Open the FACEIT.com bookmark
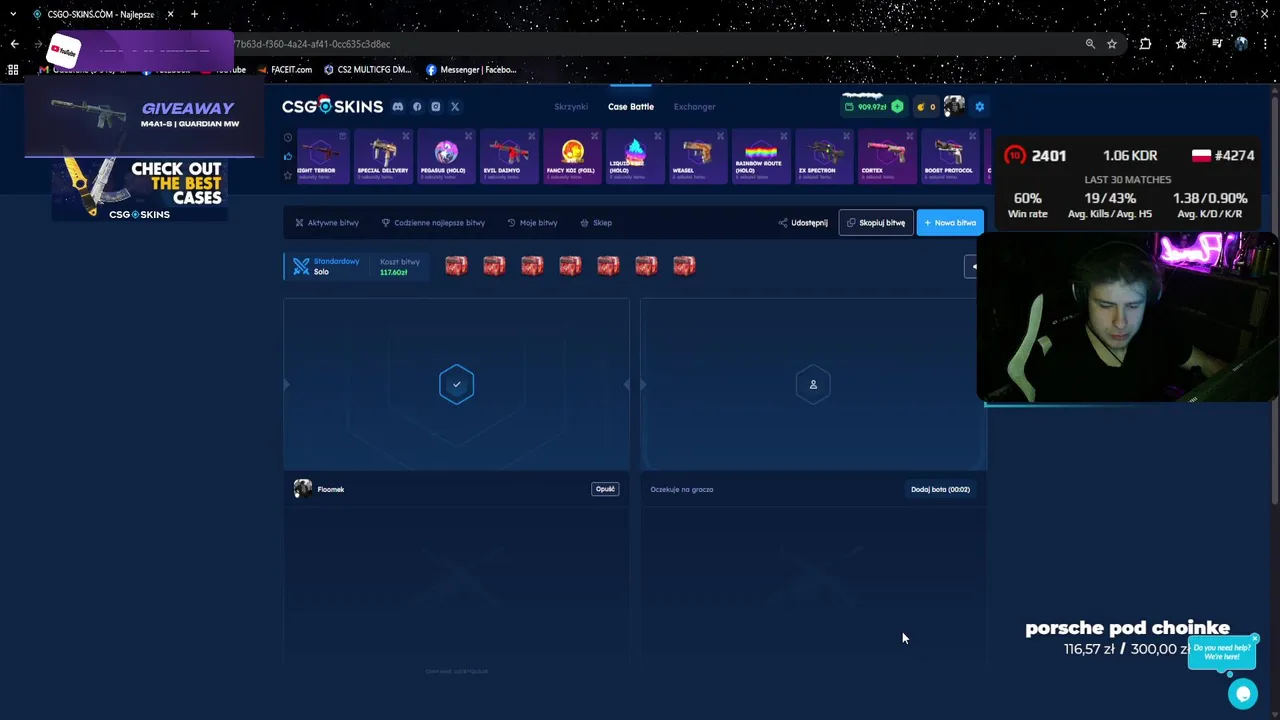Screen dimensions: 1280x720 [x=285, y=70]
